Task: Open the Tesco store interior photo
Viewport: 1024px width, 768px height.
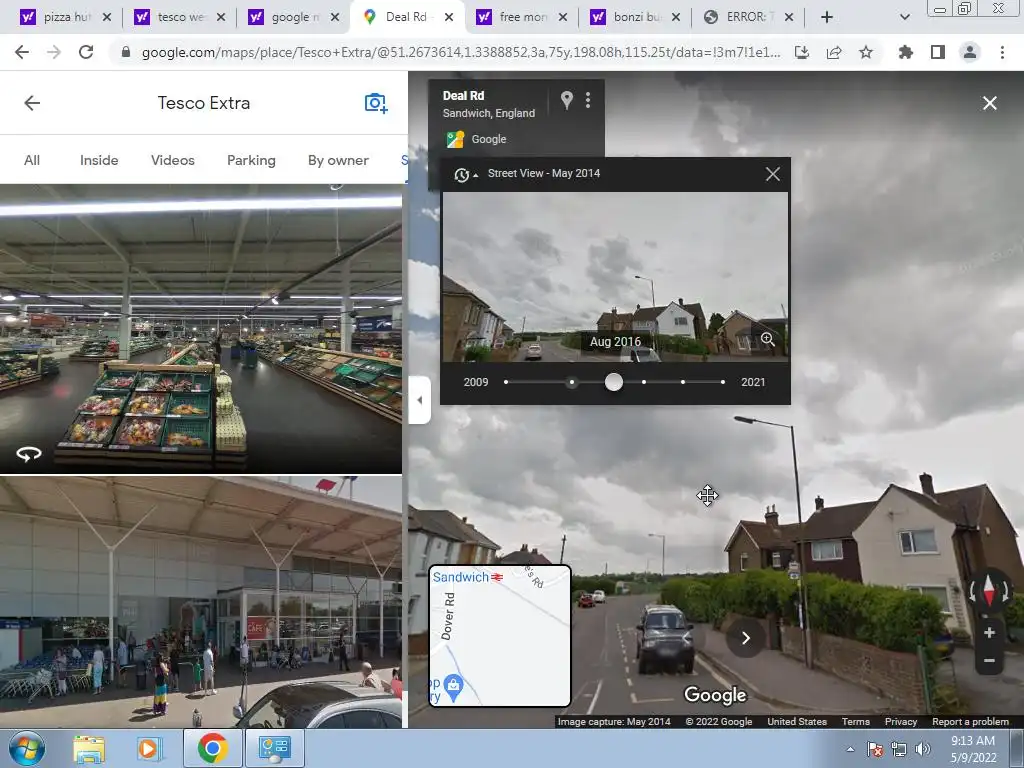Action: tap(201, 328)
